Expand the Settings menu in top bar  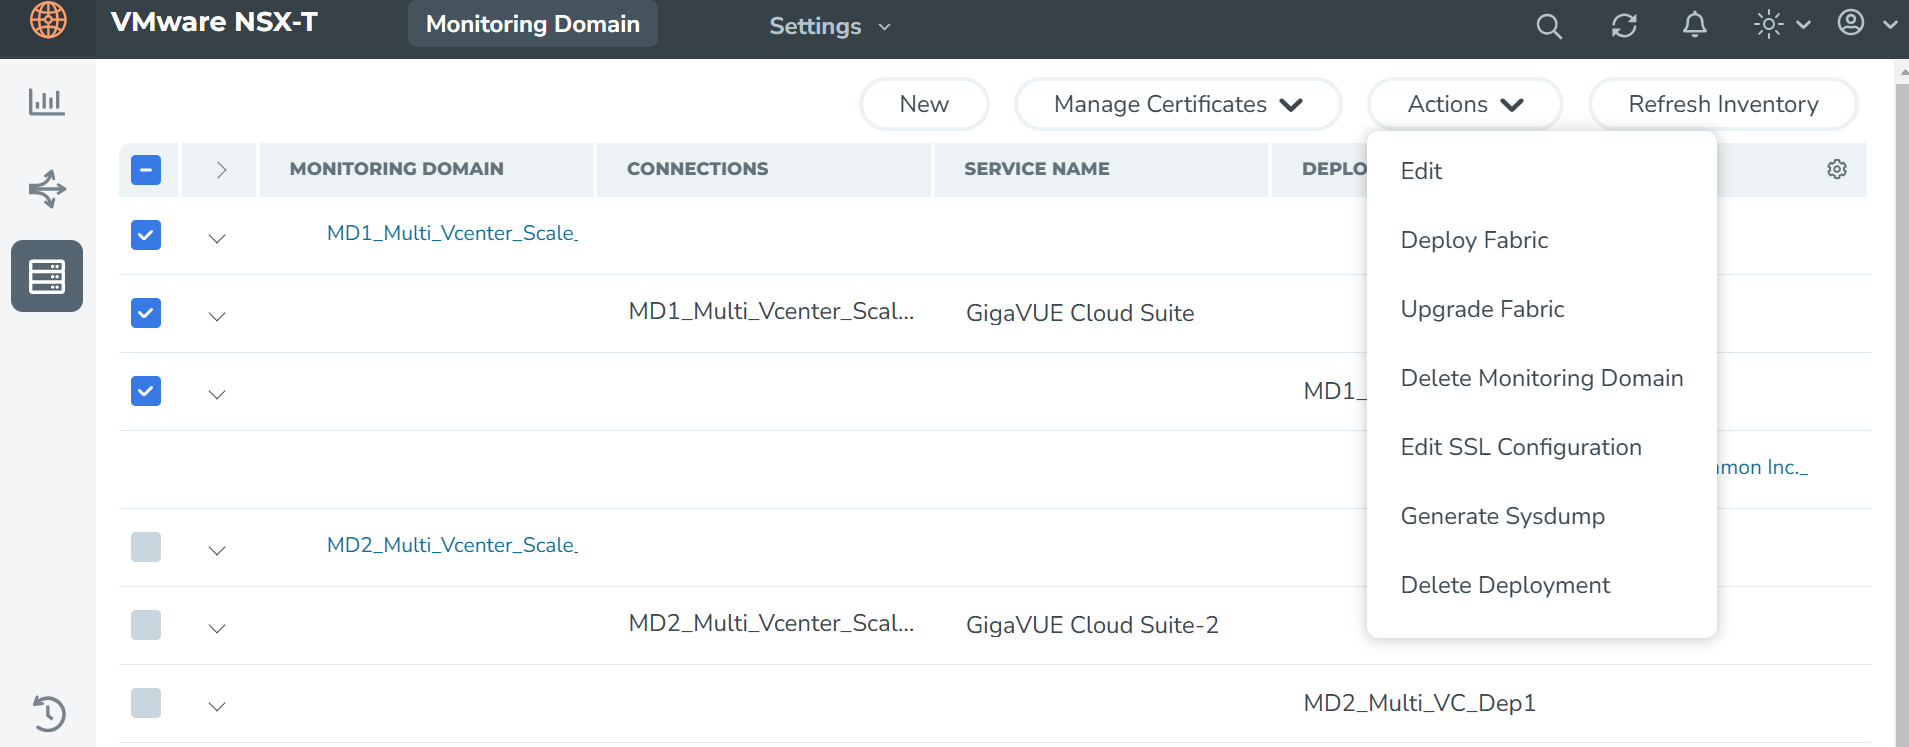pos(829,26)
